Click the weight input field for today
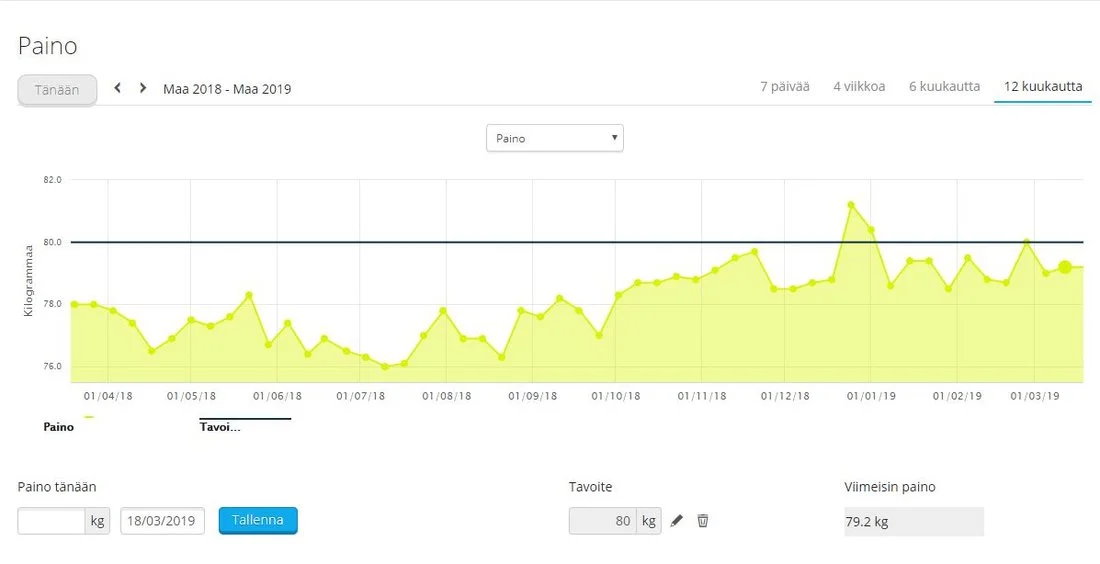1100x564 pixels. coord(51,521)
